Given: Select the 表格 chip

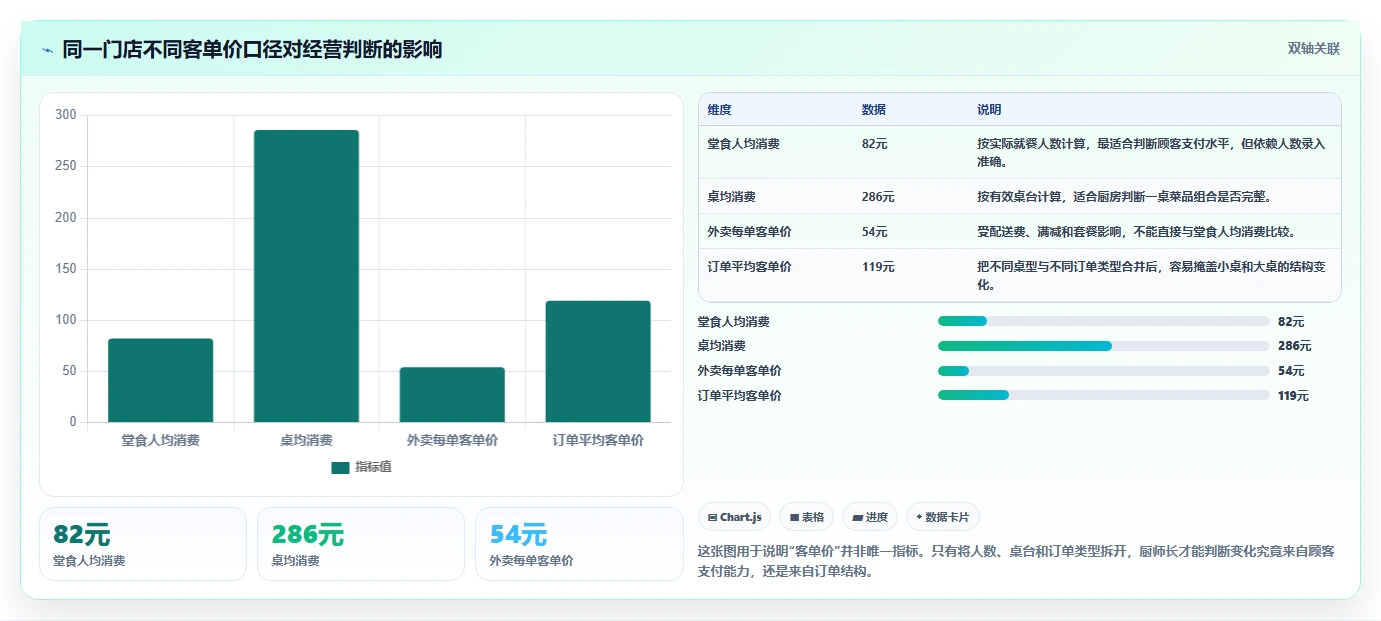Looking at the screenshot, I should point(806,517).
